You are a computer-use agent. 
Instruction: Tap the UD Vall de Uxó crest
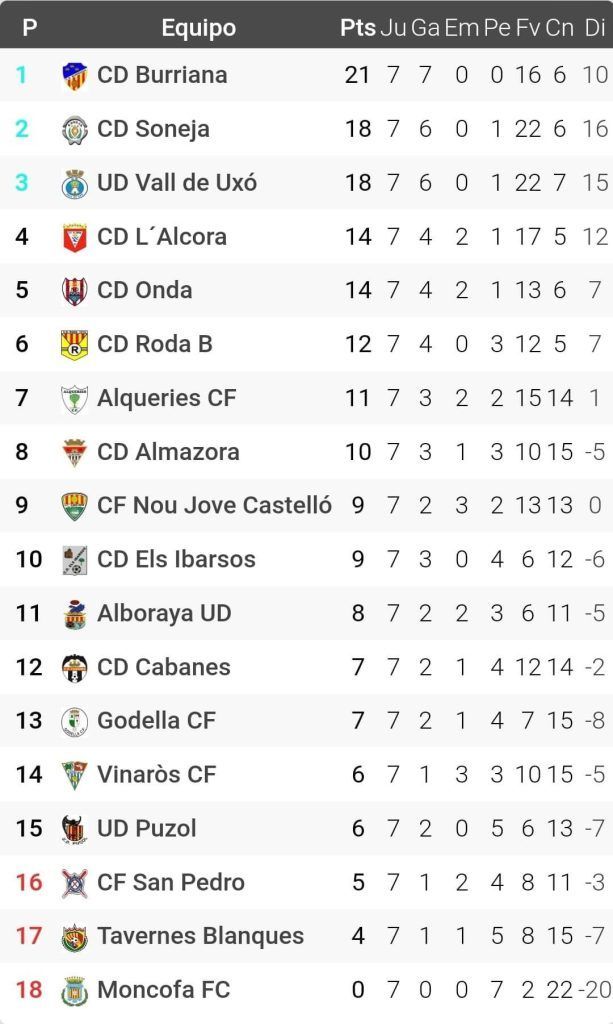(74, 184)
